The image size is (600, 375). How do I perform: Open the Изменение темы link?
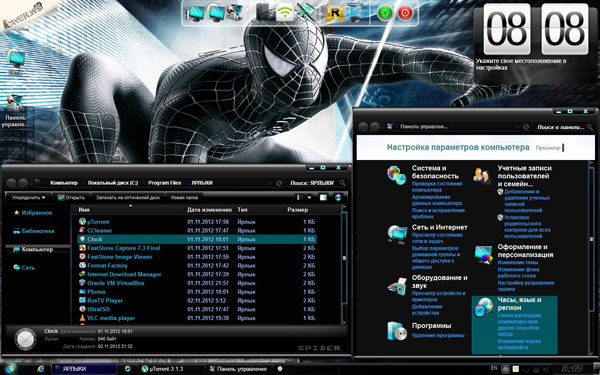coord(518,262)
